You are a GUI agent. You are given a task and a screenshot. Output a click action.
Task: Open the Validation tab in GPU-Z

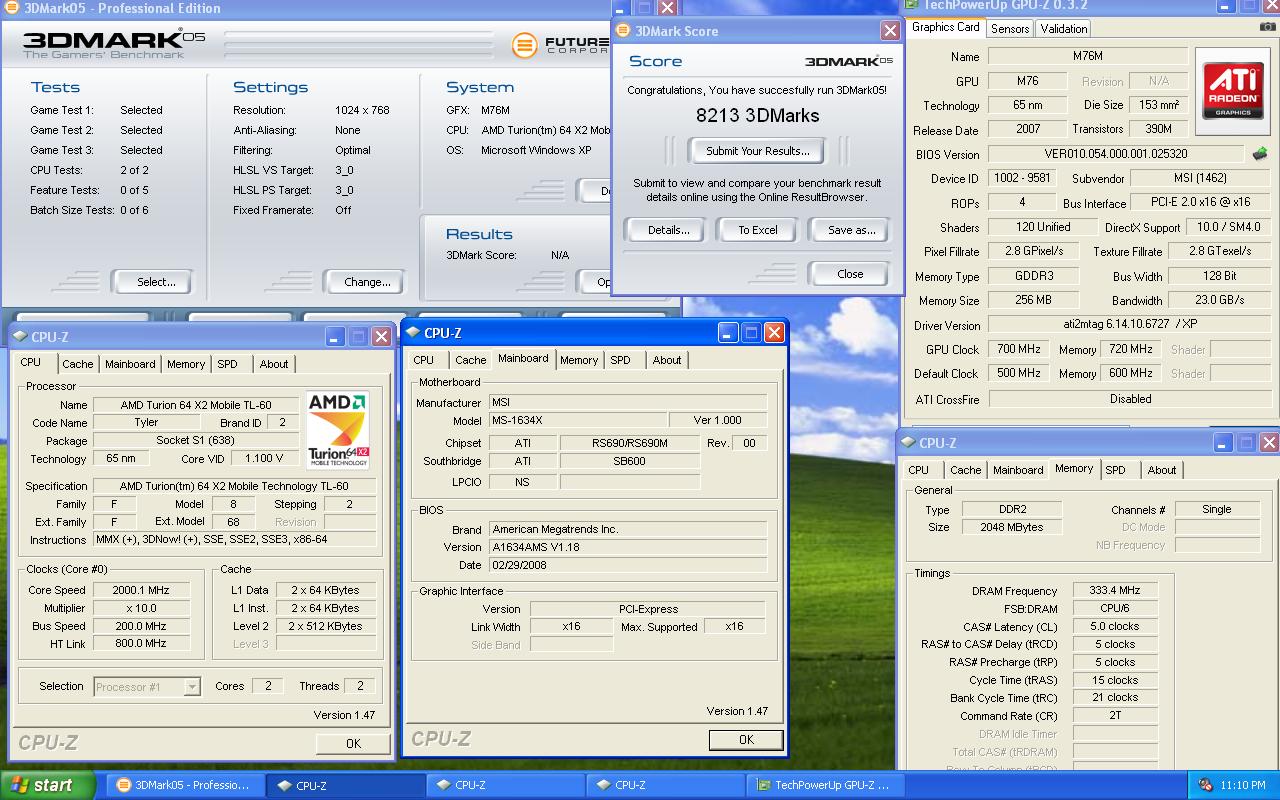point(1064,29)
